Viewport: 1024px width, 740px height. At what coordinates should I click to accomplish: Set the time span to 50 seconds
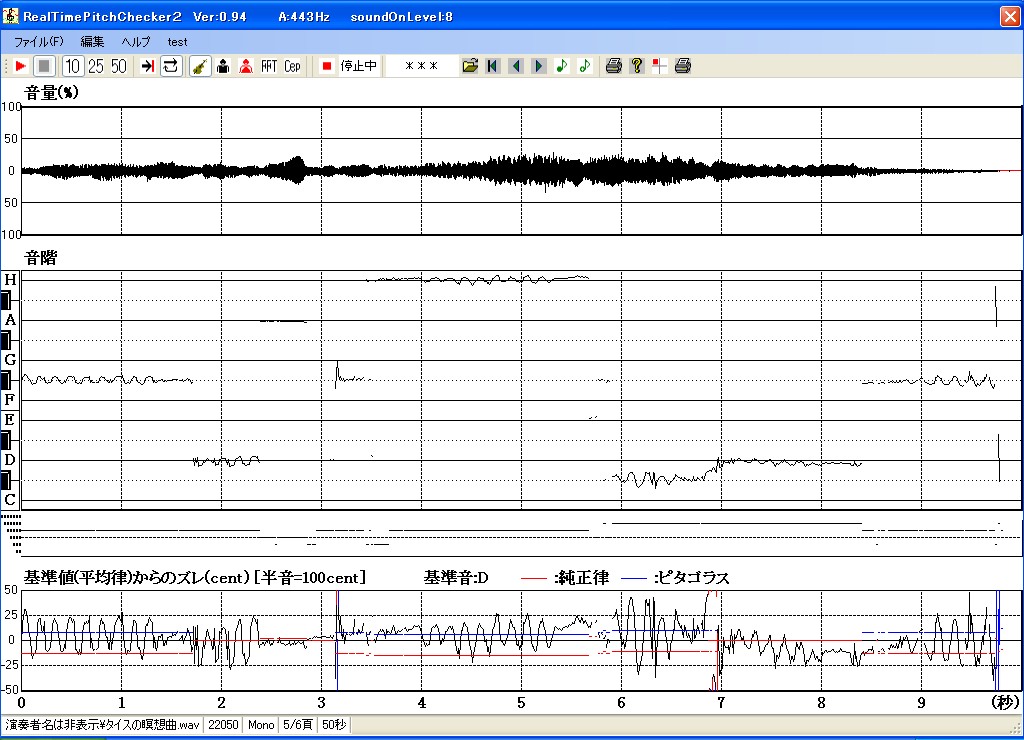tap(119, 66)
